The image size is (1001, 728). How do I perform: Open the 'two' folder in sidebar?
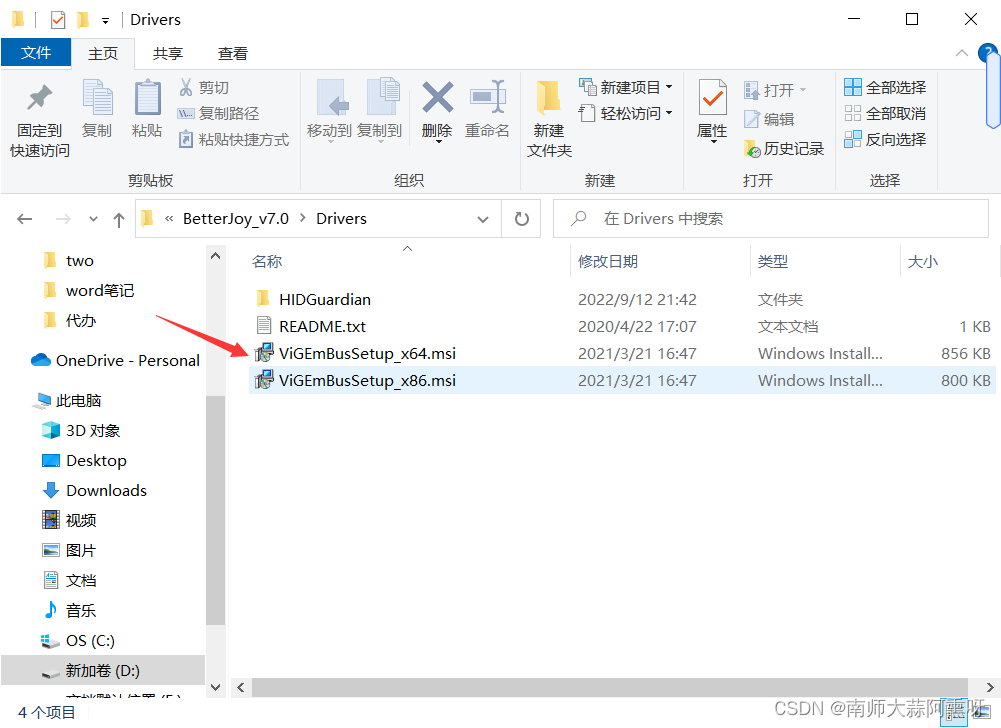tap(69, 261)
